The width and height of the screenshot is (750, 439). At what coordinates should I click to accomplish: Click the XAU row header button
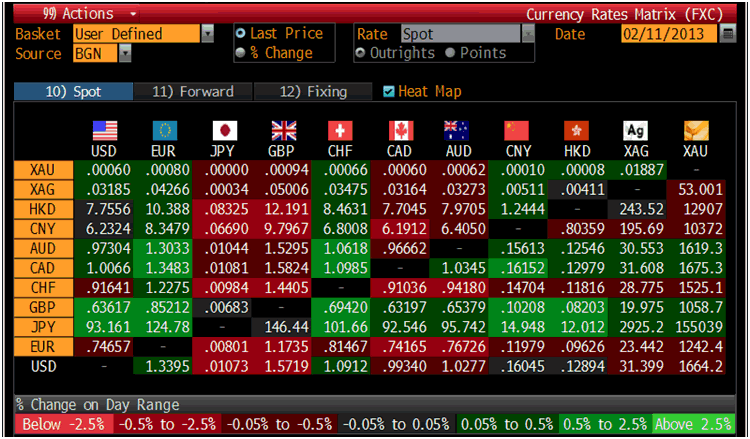[43, 170]
